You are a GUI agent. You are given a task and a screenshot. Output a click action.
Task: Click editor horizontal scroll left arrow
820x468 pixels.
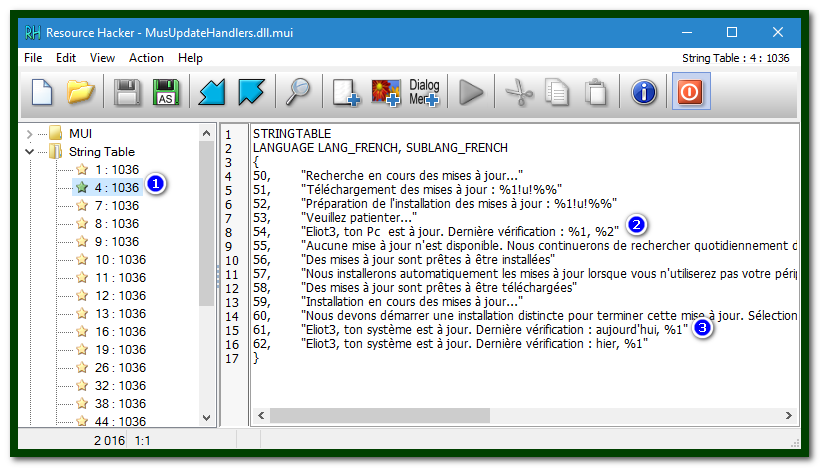(261, 415)
